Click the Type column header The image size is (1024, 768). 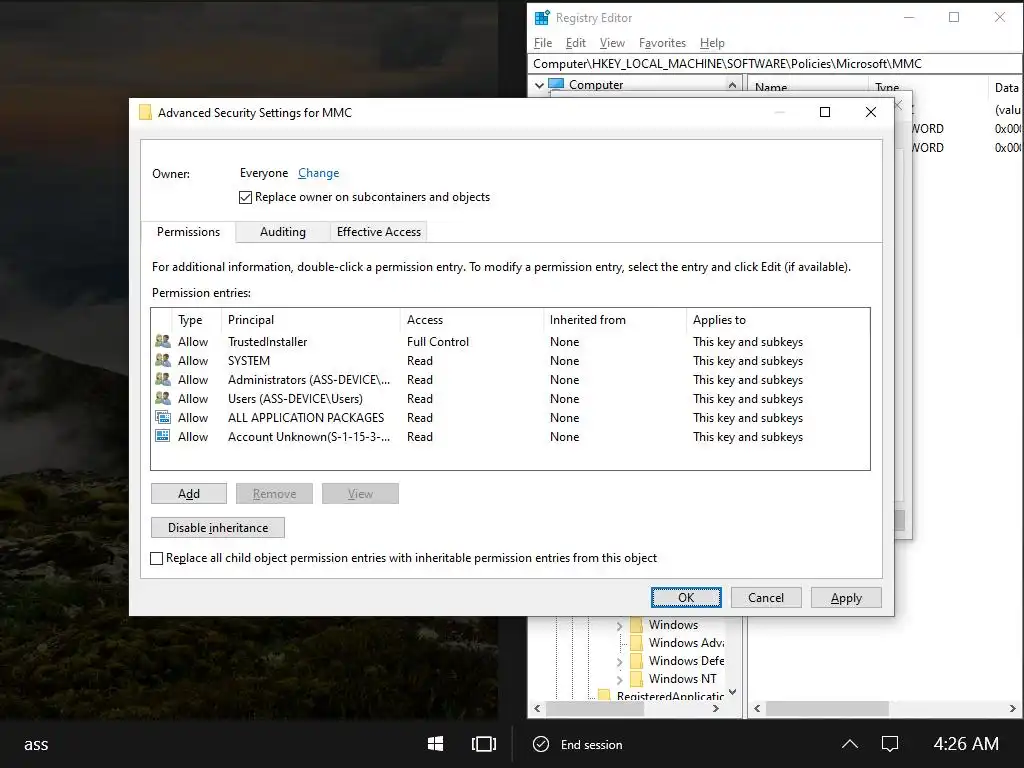tap(197, 320)
